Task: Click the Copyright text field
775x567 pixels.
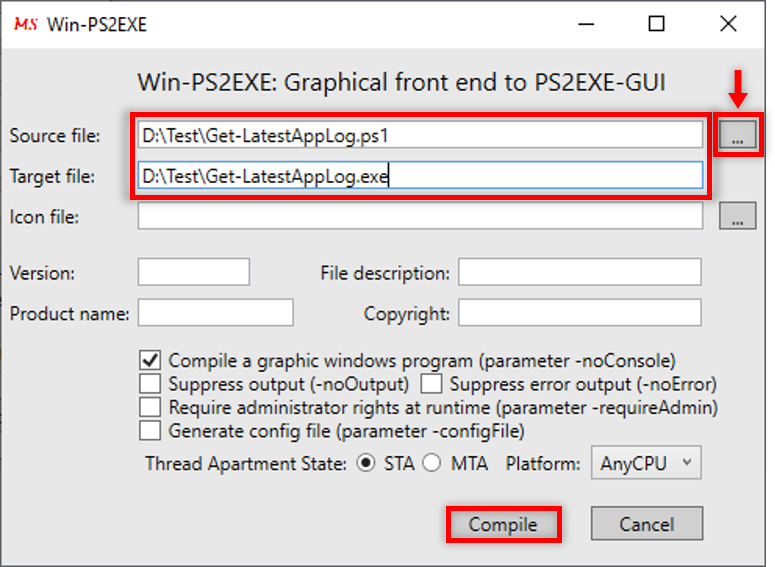Action: [x=579, y=312]
